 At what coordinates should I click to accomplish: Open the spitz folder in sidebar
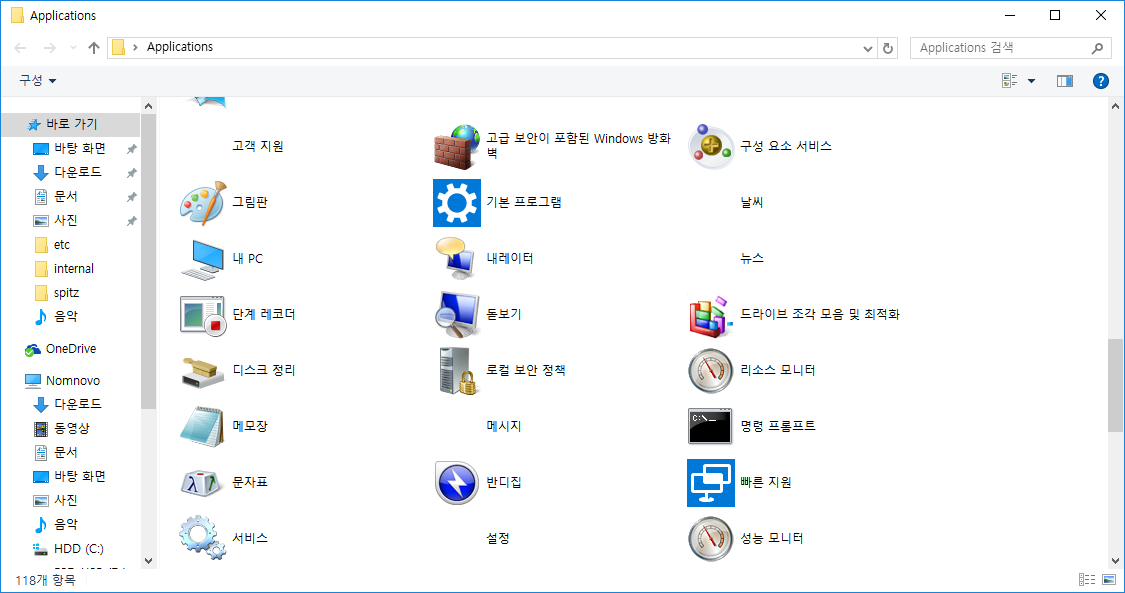click(66, 293)
